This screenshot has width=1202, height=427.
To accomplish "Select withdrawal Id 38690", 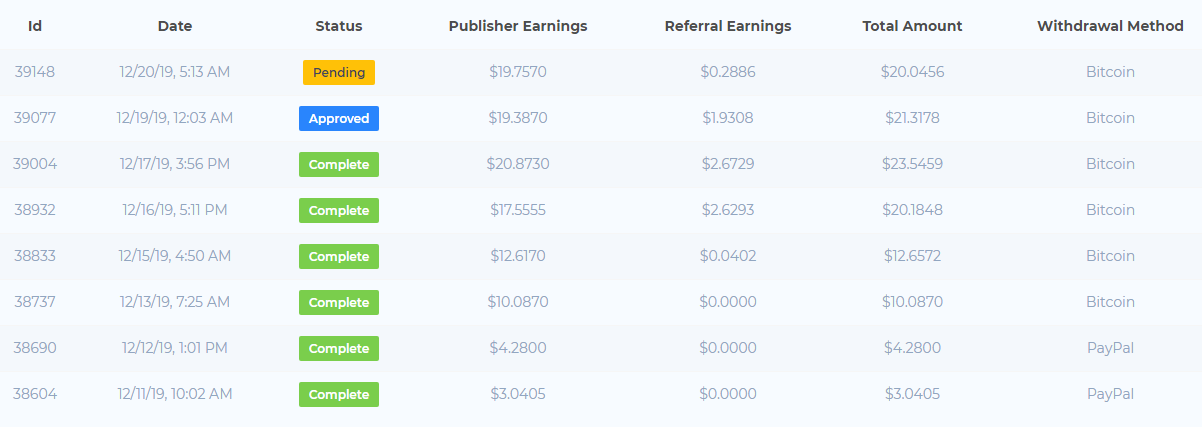I will coord(35,348).
